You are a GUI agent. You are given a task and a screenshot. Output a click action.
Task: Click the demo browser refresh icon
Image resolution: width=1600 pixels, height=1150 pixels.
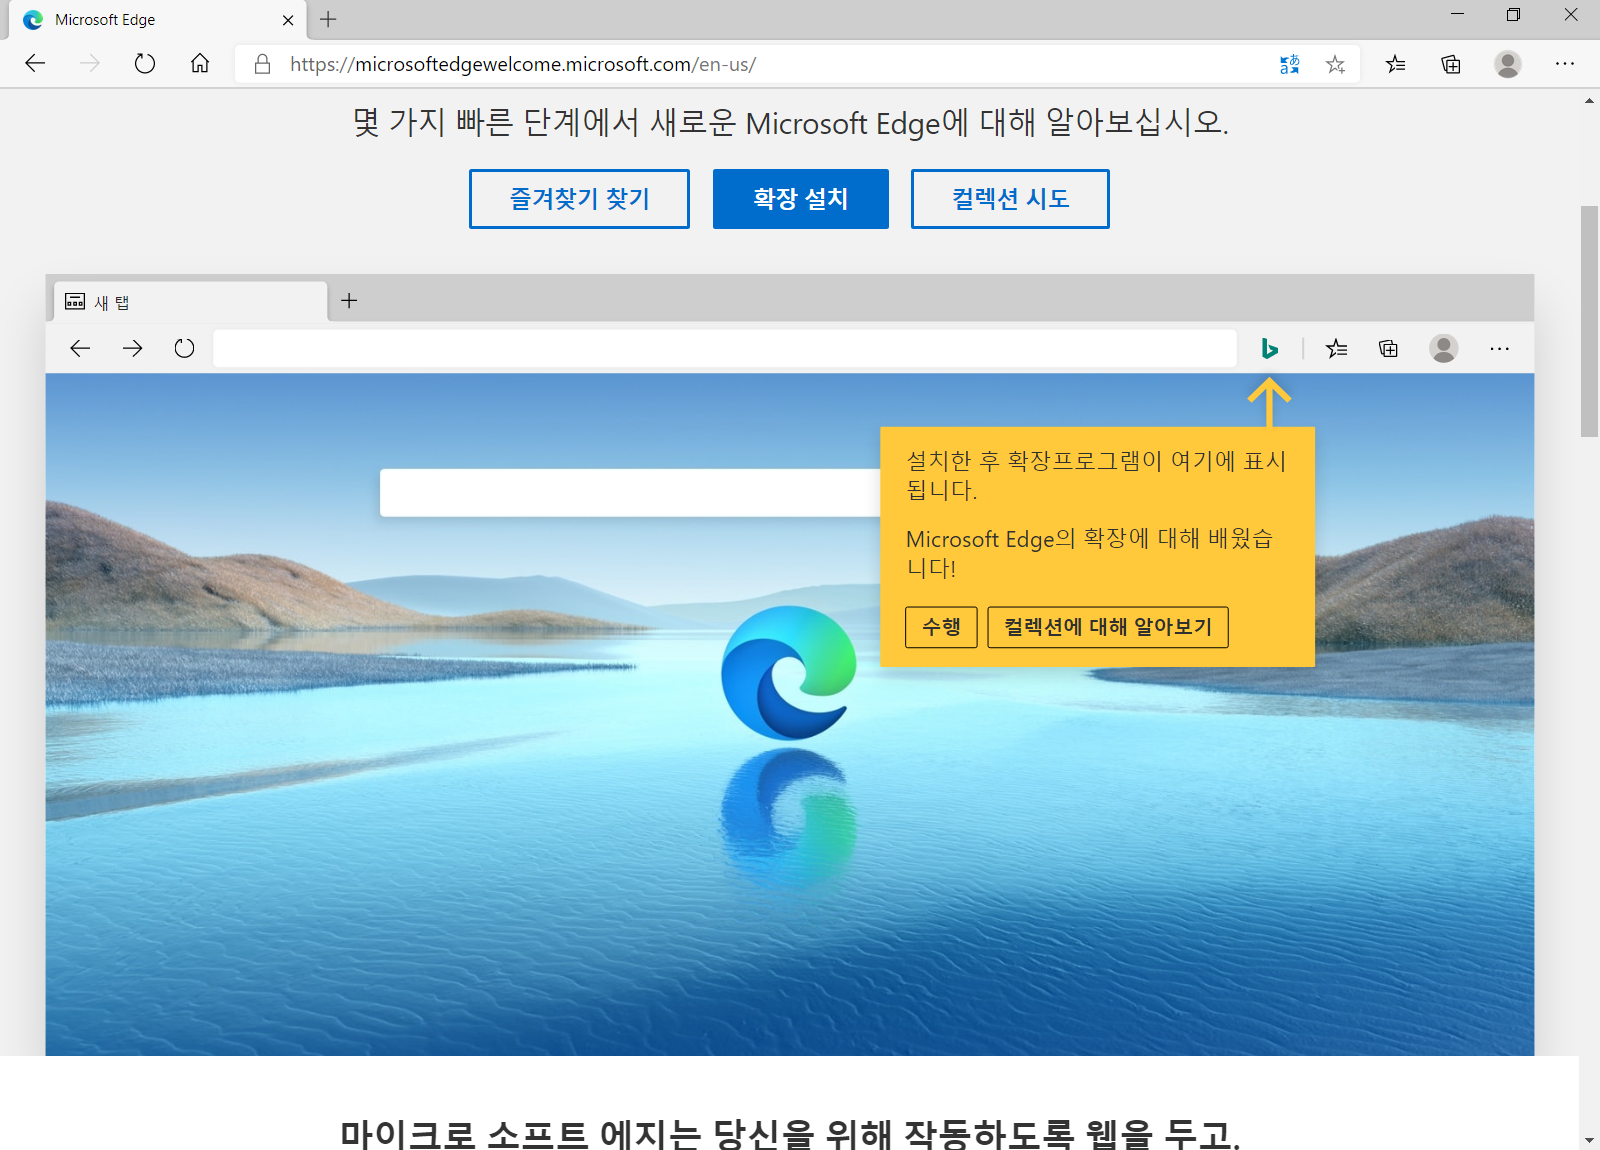(184, 348)
